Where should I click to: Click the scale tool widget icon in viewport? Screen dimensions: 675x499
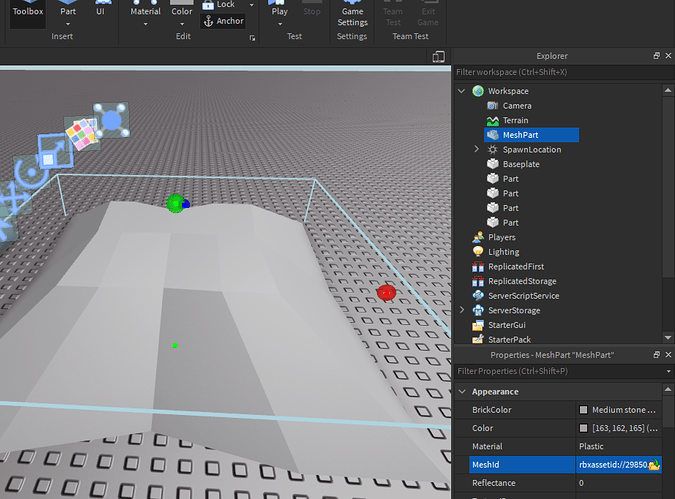pyautogui.click(x=55, y=151)
